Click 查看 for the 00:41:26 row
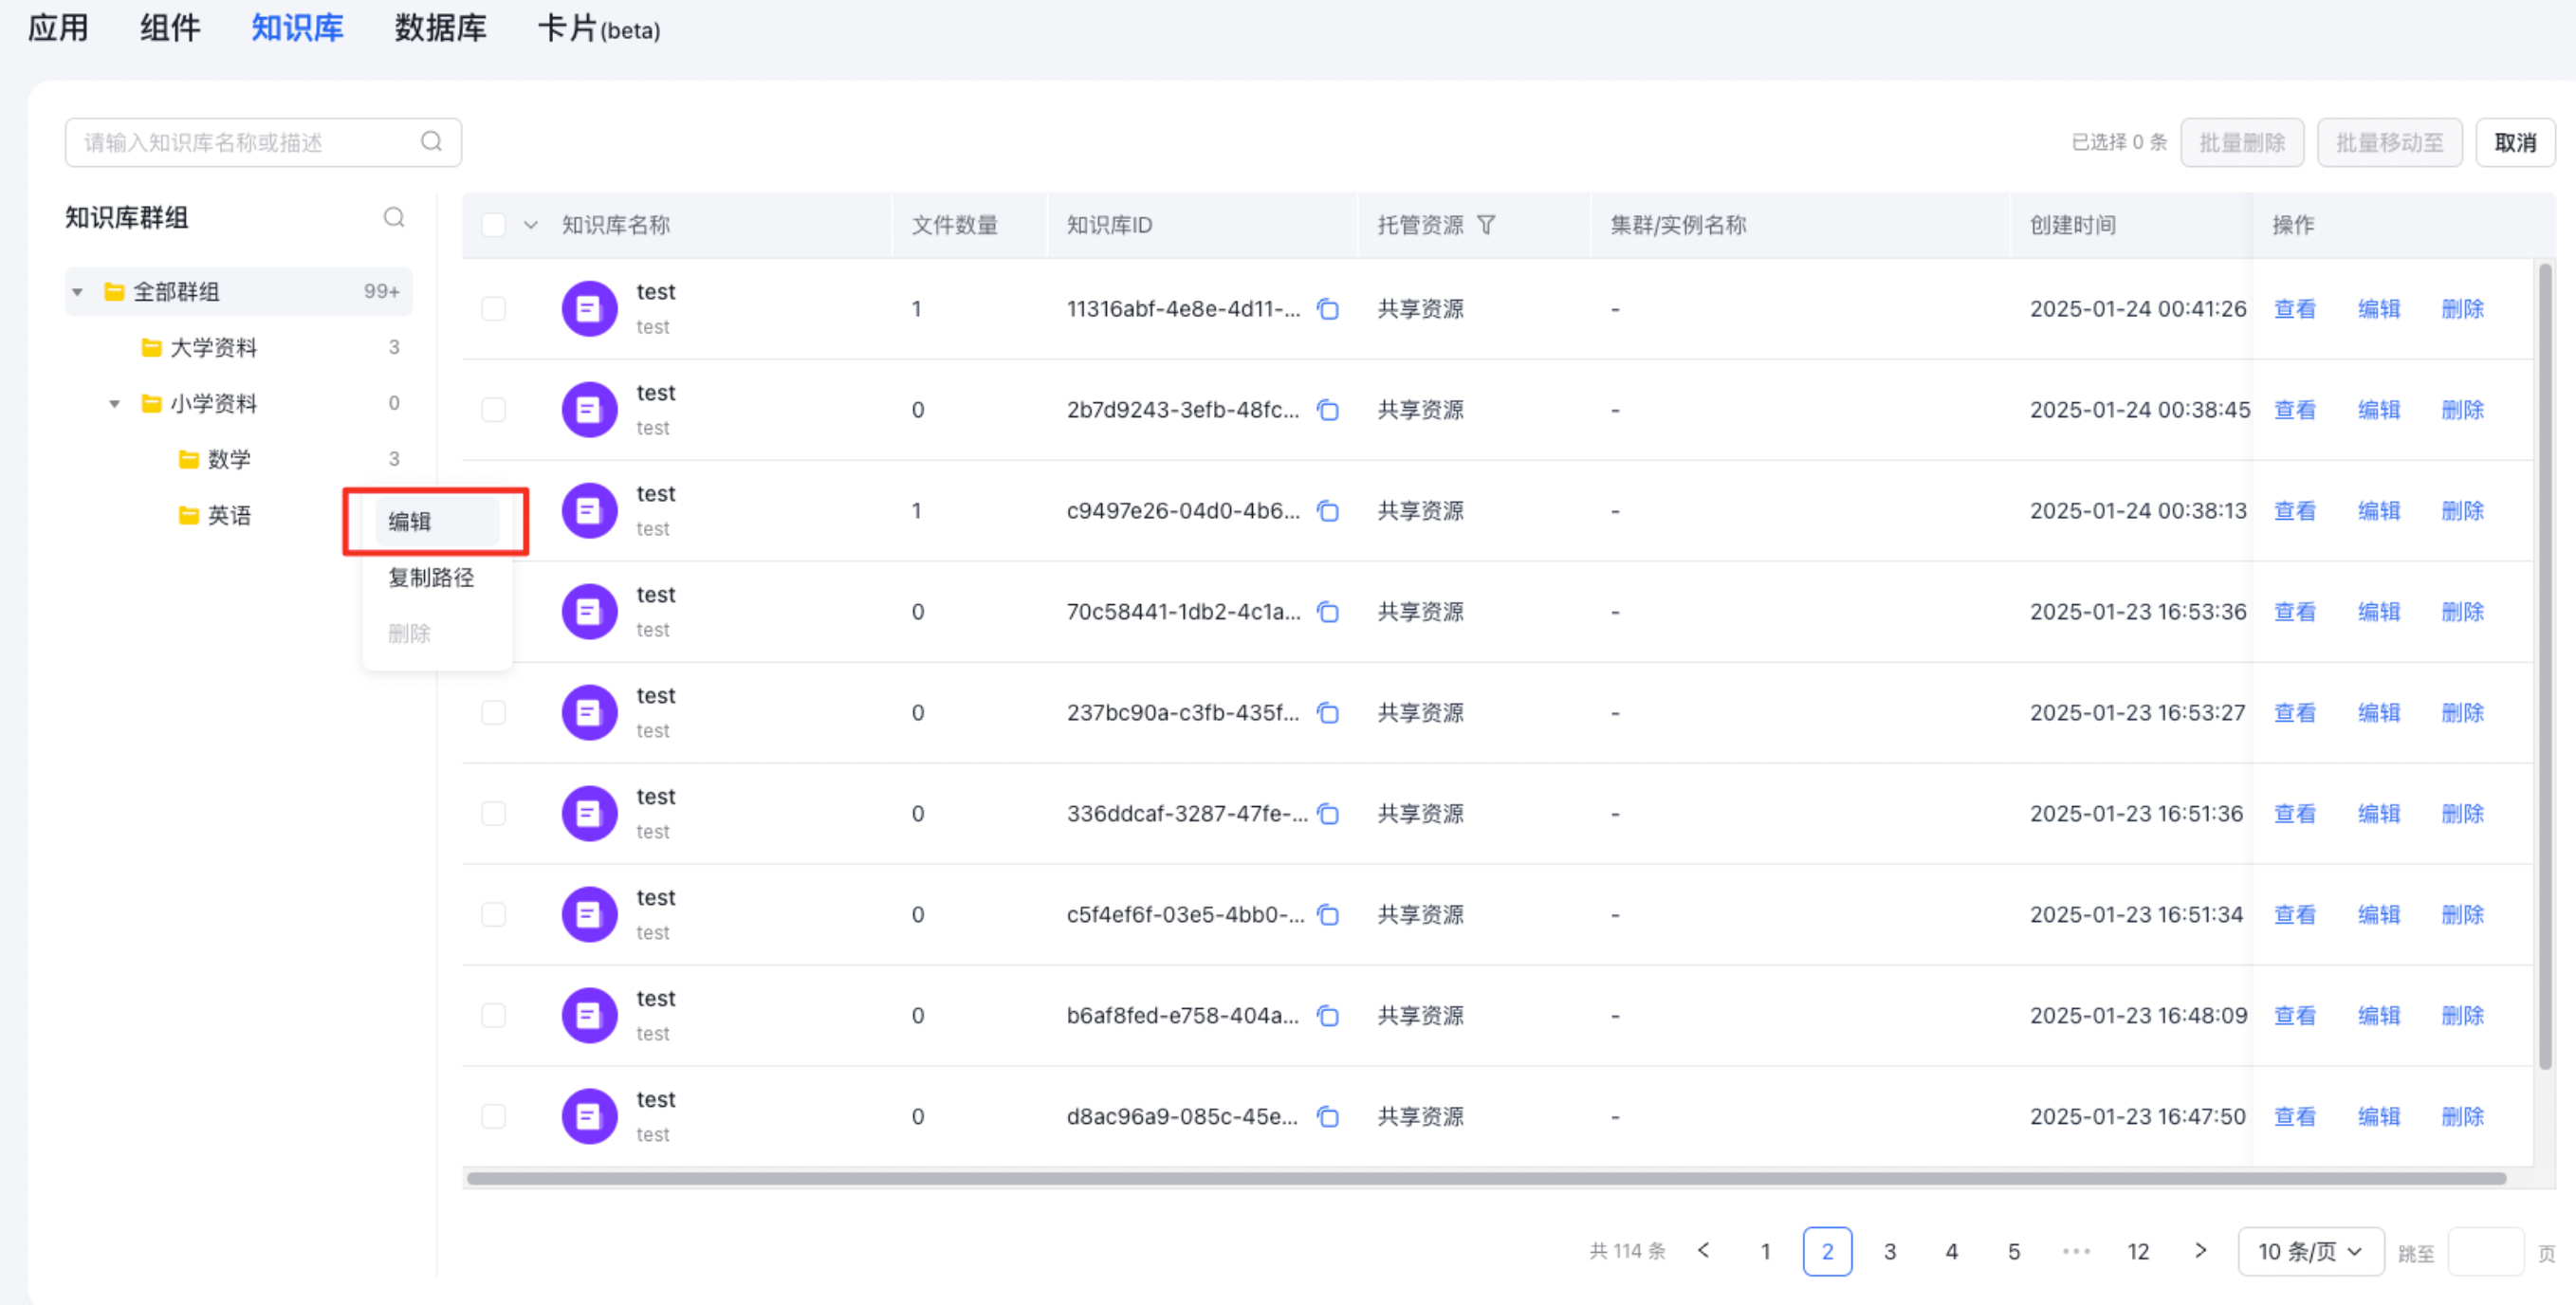The height and width of the screenshot is (1305, 2576). pyautogui.click(x=2294, y=309)
